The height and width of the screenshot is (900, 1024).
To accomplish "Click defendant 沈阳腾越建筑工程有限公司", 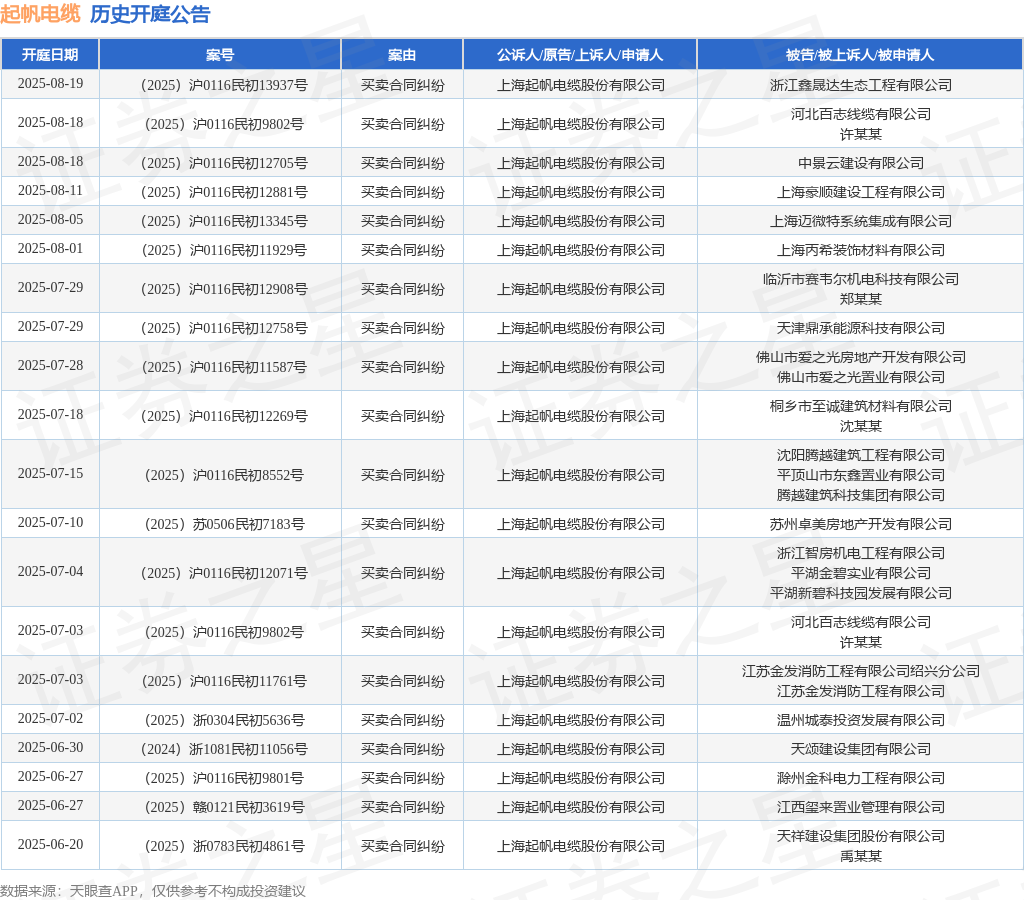I will pos(861,455).
